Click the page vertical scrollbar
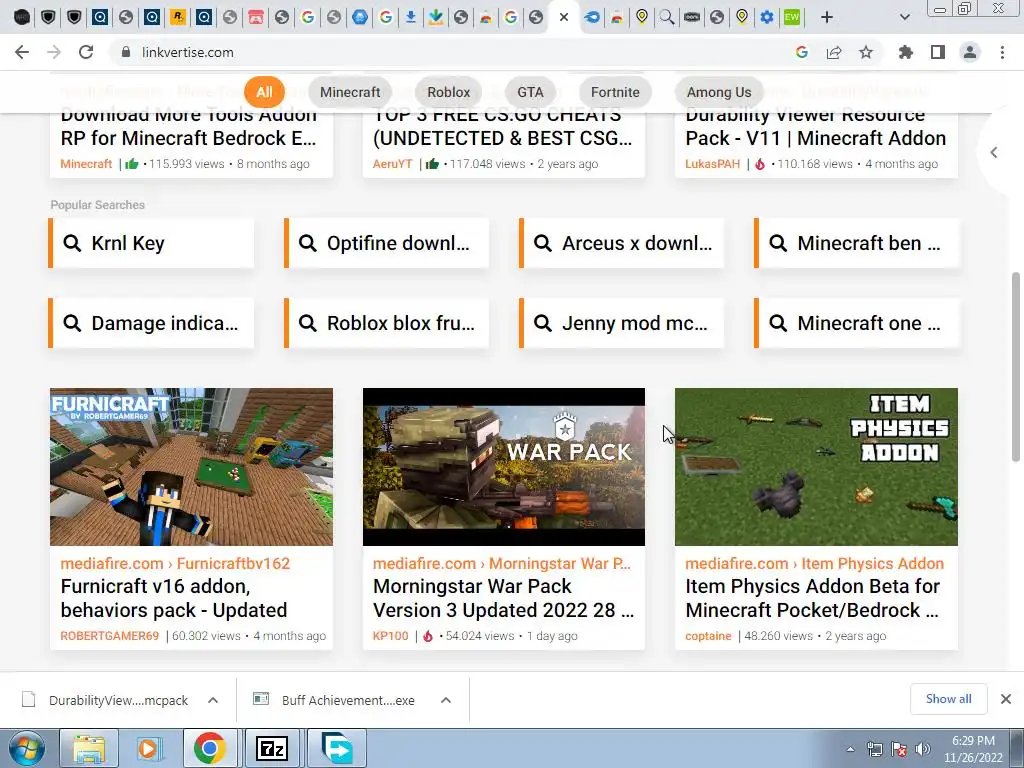This screenshot has width=1024, height=768. coord(1016,367)
